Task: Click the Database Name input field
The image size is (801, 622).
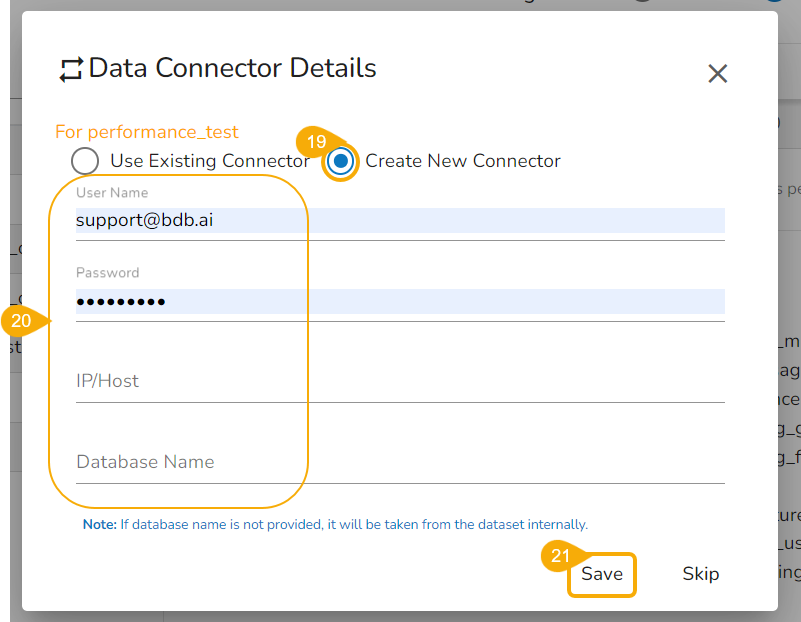Action: pos(400,462)
